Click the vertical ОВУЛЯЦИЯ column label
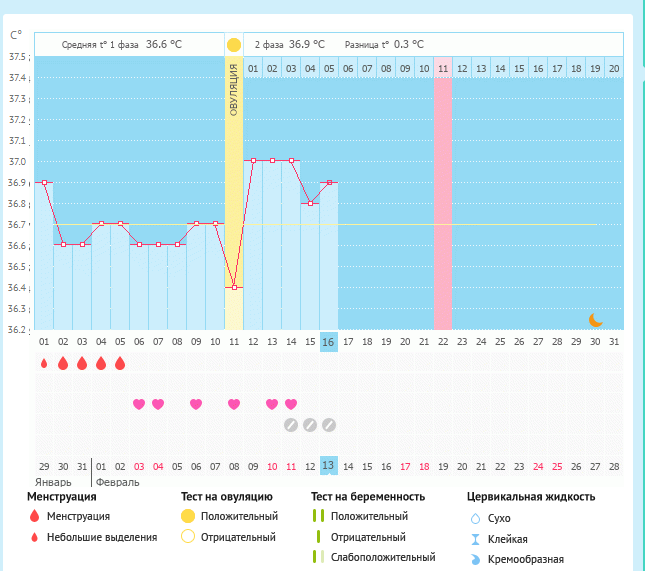 pyautogui.click(x=234, y=90)
